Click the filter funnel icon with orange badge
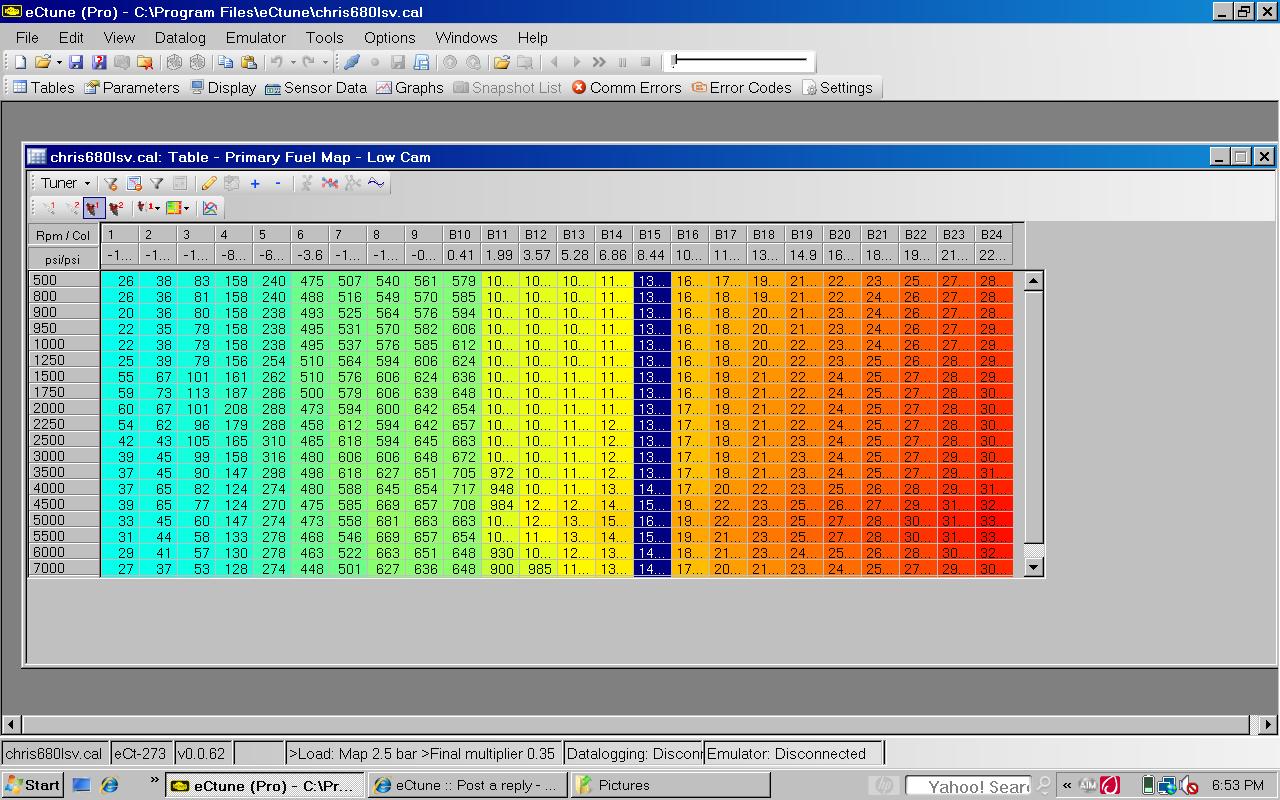The height and width of the screenshot is (800, 1280). point(111,183)
